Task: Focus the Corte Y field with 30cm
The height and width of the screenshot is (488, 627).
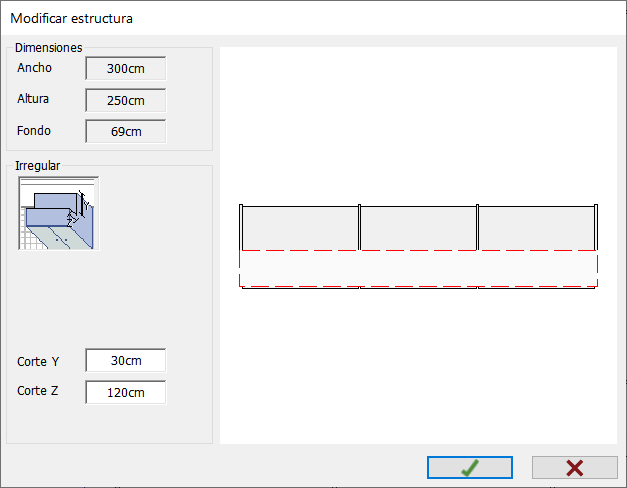Action: point(126,360)
